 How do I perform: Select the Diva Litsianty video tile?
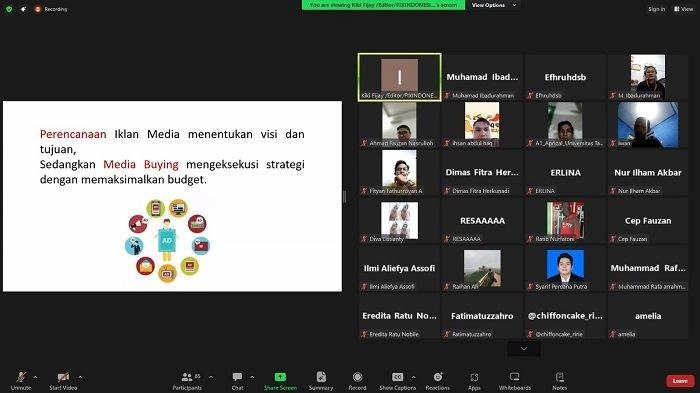click(x=400, y=221)
